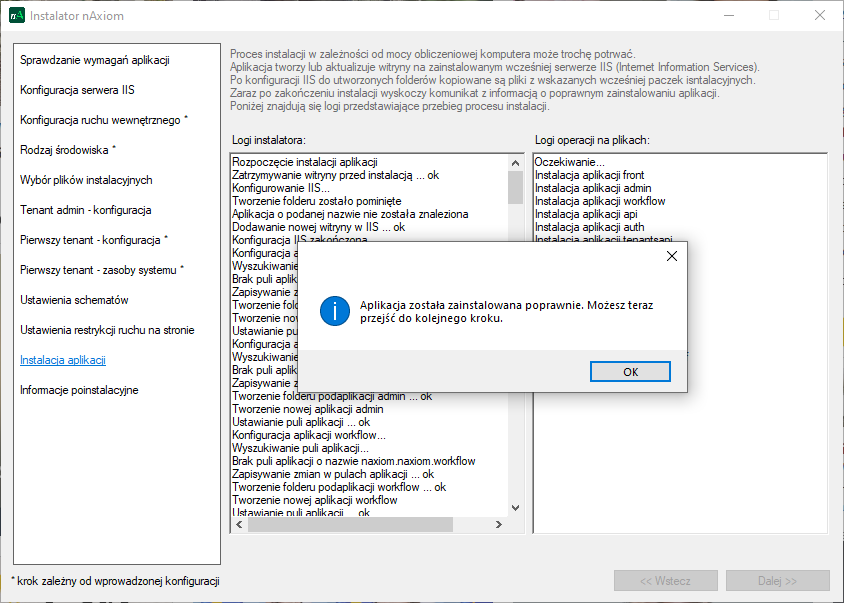
Task: Click log line Tworzenie folderu podaplikacji admin
Action: click(x=332, y=396)
